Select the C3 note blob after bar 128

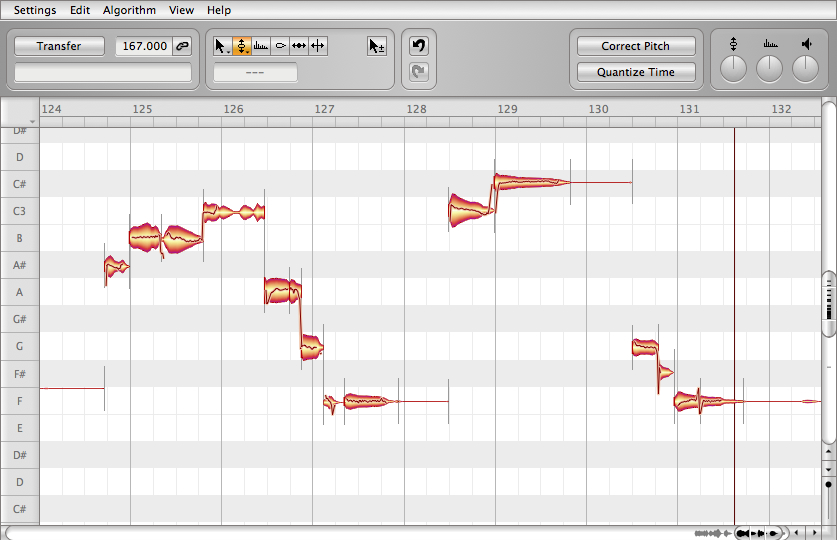(470, 210)
